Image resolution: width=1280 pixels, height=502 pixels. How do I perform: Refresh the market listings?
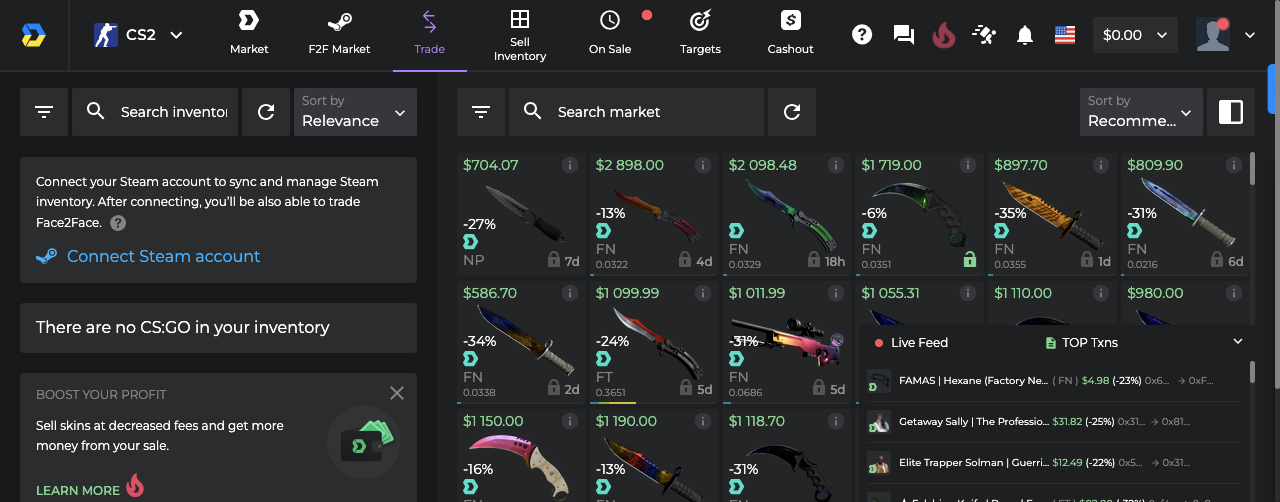click(792, 112)
